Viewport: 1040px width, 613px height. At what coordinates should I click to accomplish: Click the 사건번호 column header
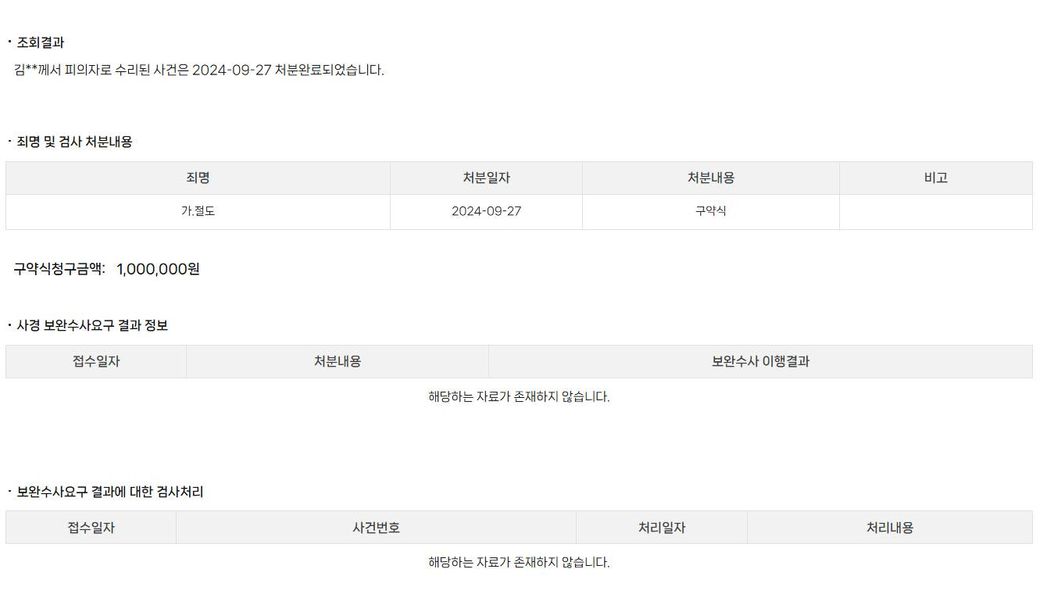pyautogui.click(x=376, y=528)
